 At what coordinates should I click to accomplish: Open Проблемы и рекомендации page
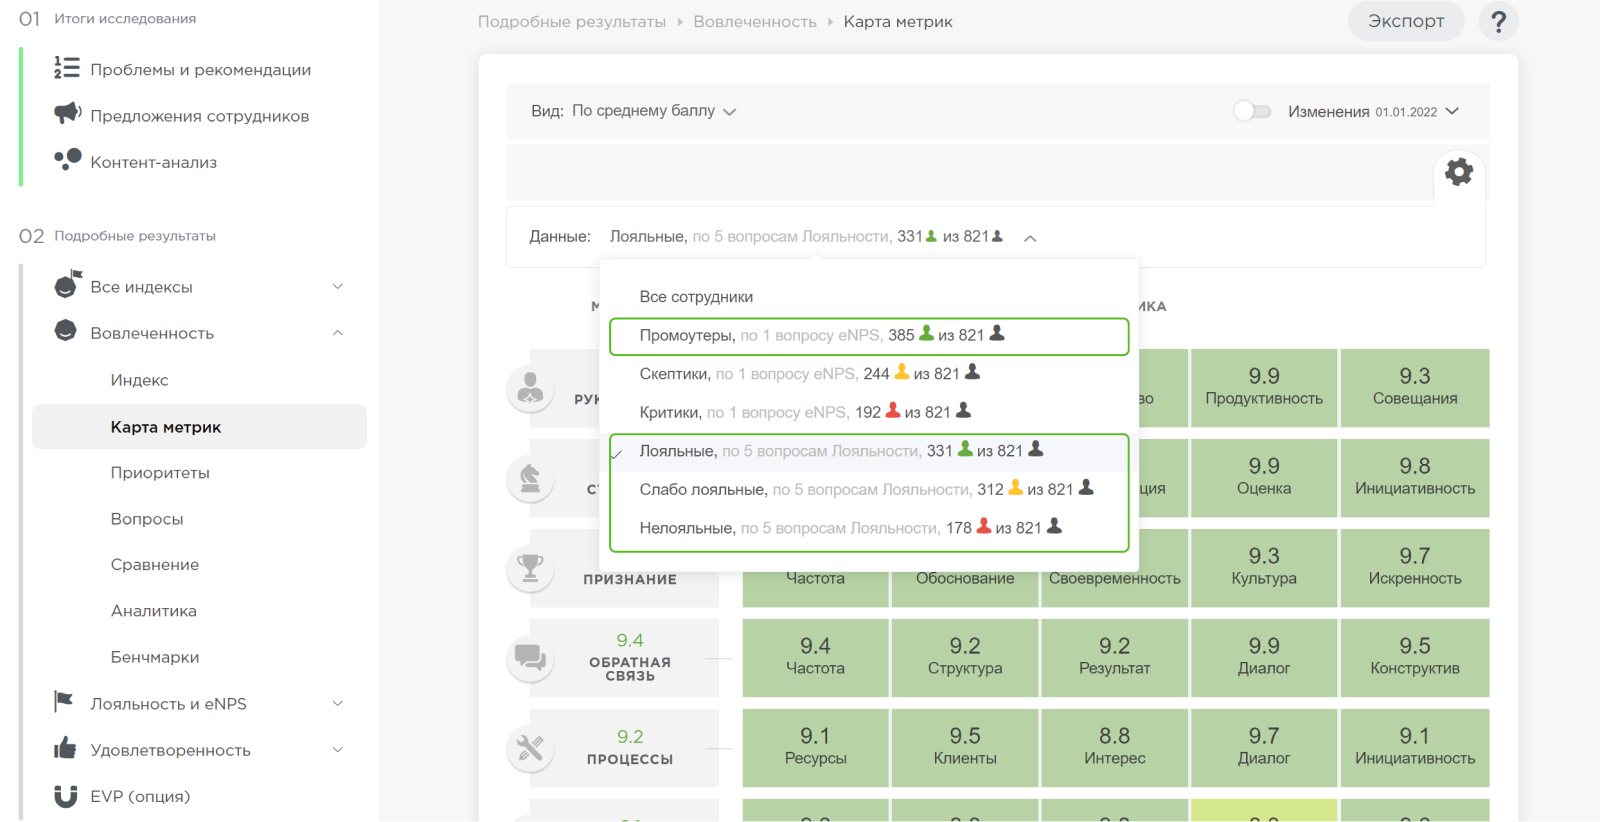pyautogui.click(x=200, y=70)
